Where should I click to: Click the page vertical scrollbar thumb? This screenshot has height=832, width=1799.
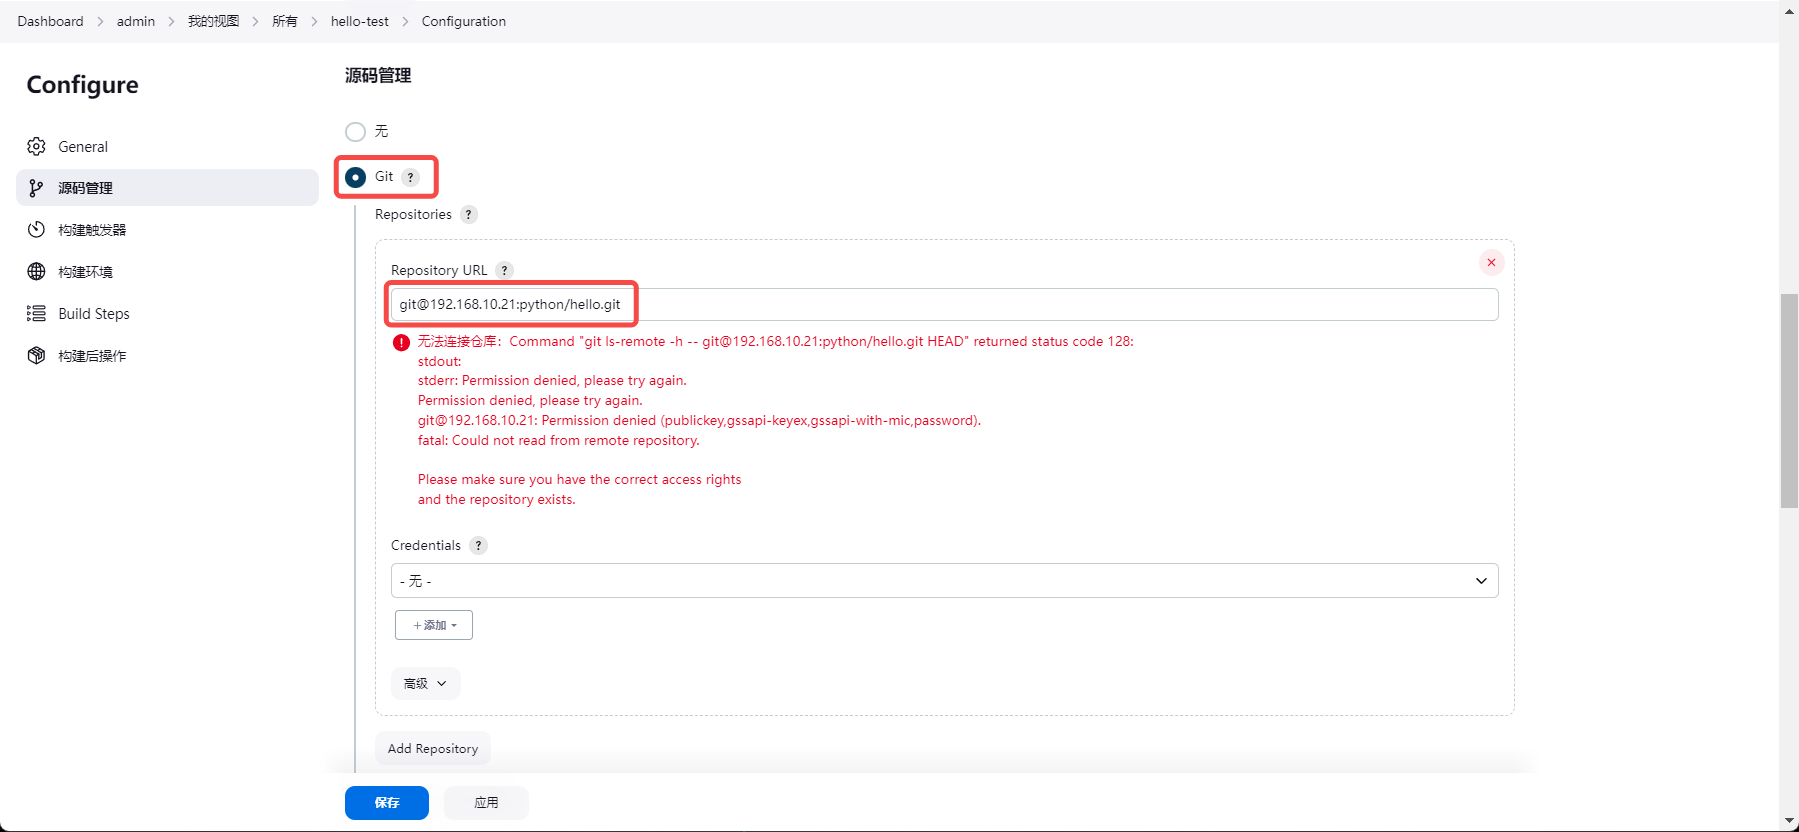(1789, 400)
